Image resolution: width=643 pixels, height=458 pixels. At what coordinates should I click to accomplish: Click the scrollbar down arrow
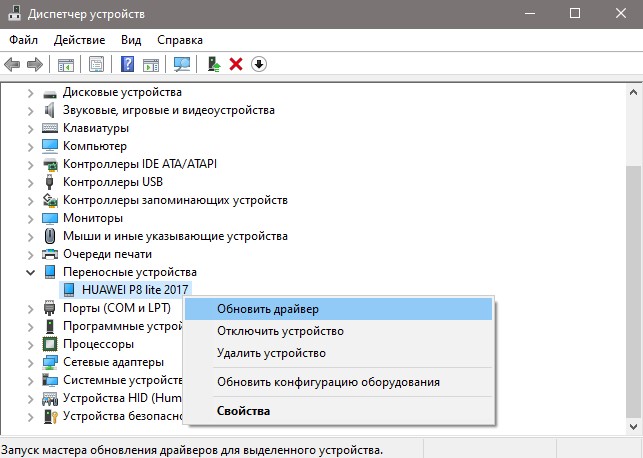click(633, 426)
